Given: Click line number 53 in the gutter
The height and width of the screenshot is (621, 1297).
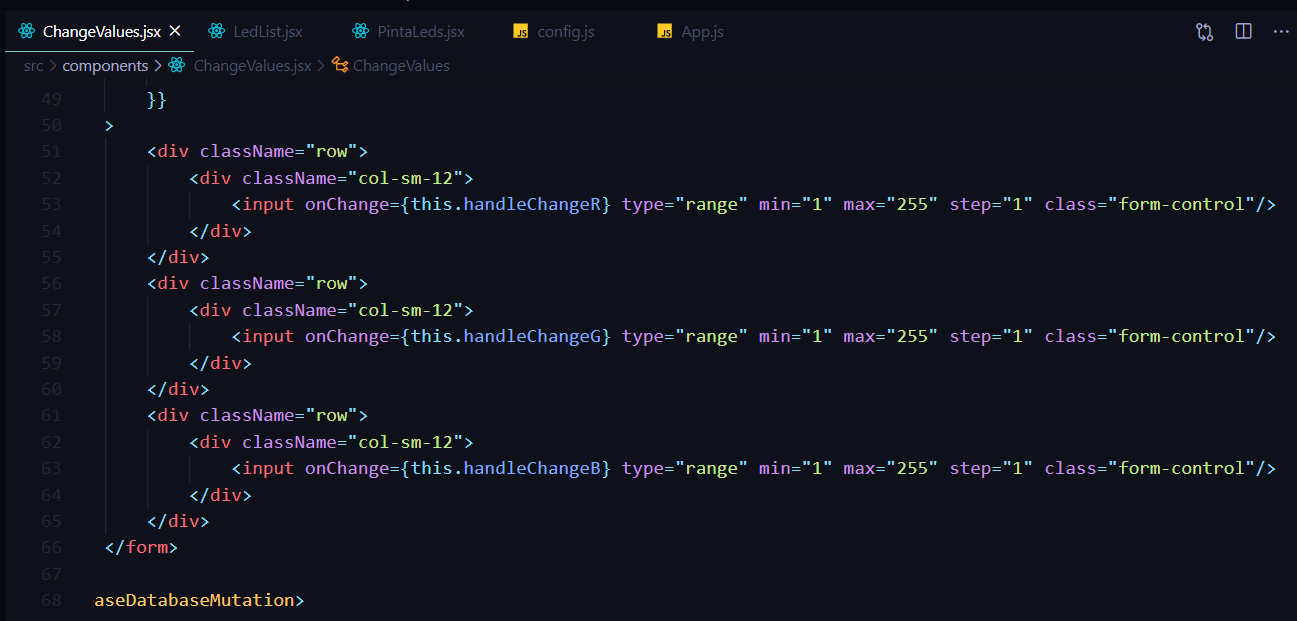Looking at the screenshot, I should (x=53, y=203).
